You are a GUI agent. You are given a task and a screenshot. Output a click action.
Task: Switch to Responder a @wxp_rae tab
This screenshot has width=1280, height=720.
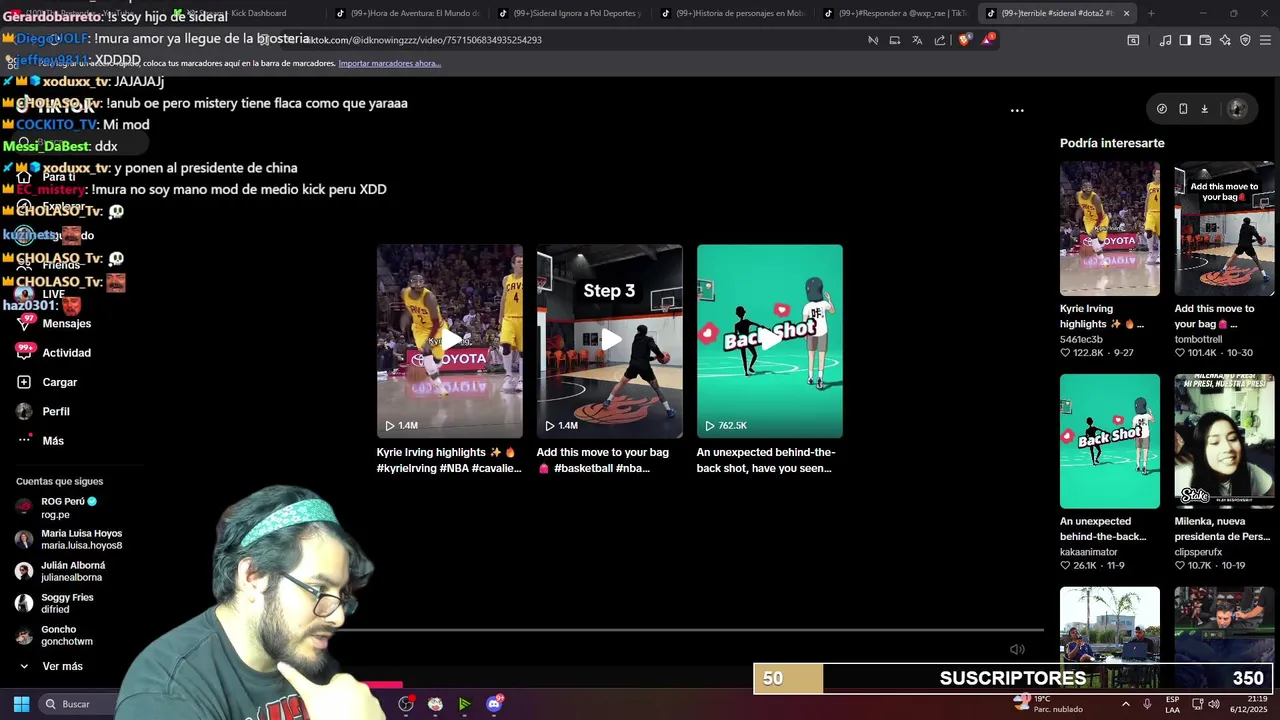click(x=894, y=13)
